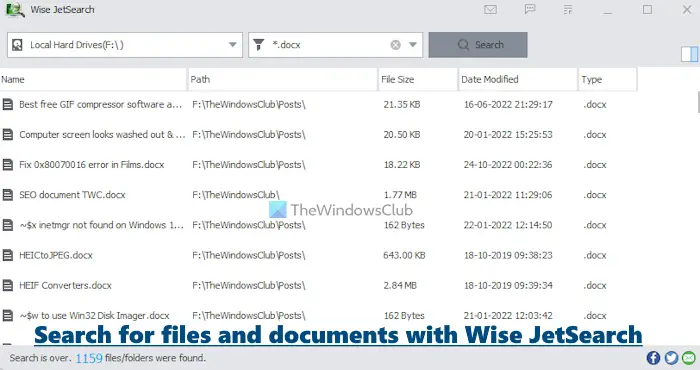Click date '16-06-2022 21:29:17'
Image resolution: width=700 pixels, height=370 pixels.
[x=508, y=104]
